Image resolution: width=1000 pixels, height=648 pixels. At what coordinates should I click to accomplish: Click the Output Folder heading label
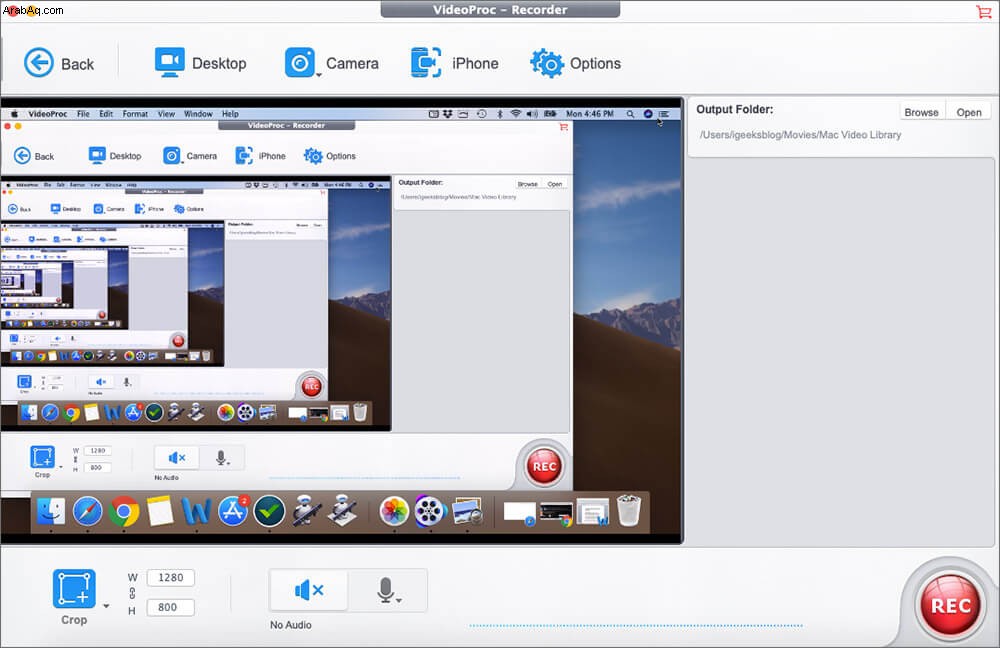(735, 109)
